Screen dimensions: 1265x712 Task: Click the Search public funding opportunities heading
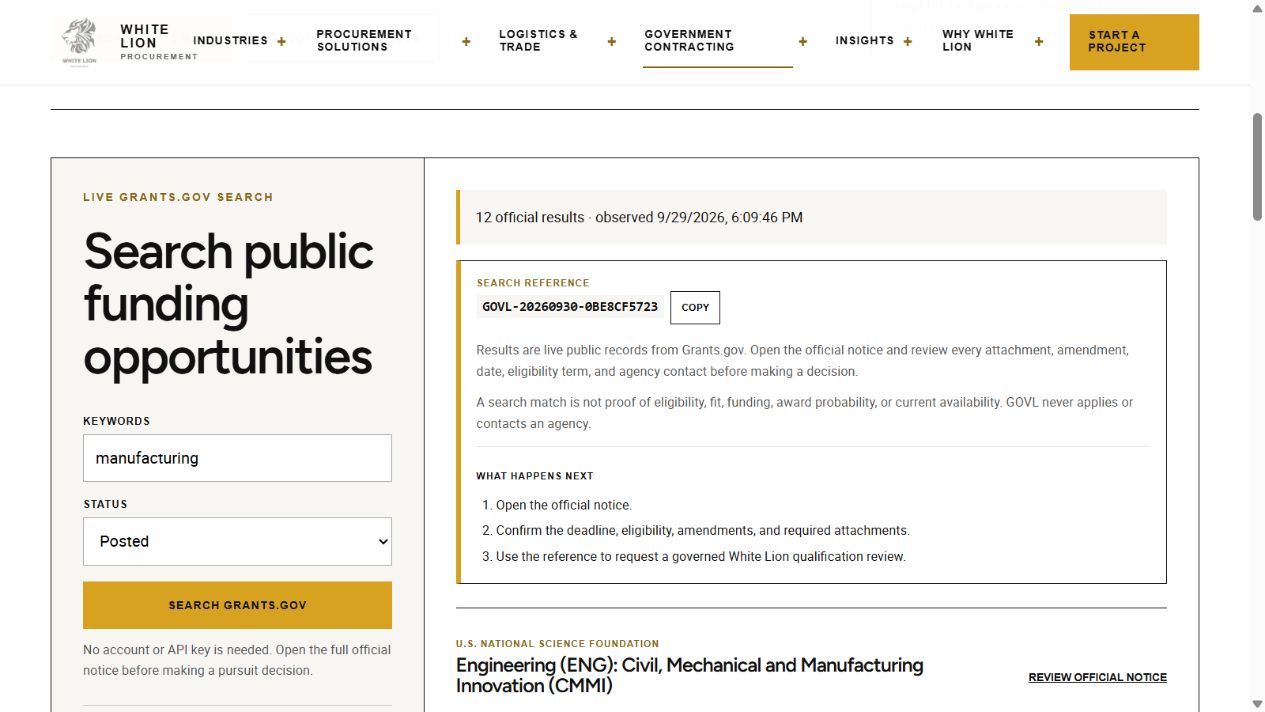click(x=229, y=303)
